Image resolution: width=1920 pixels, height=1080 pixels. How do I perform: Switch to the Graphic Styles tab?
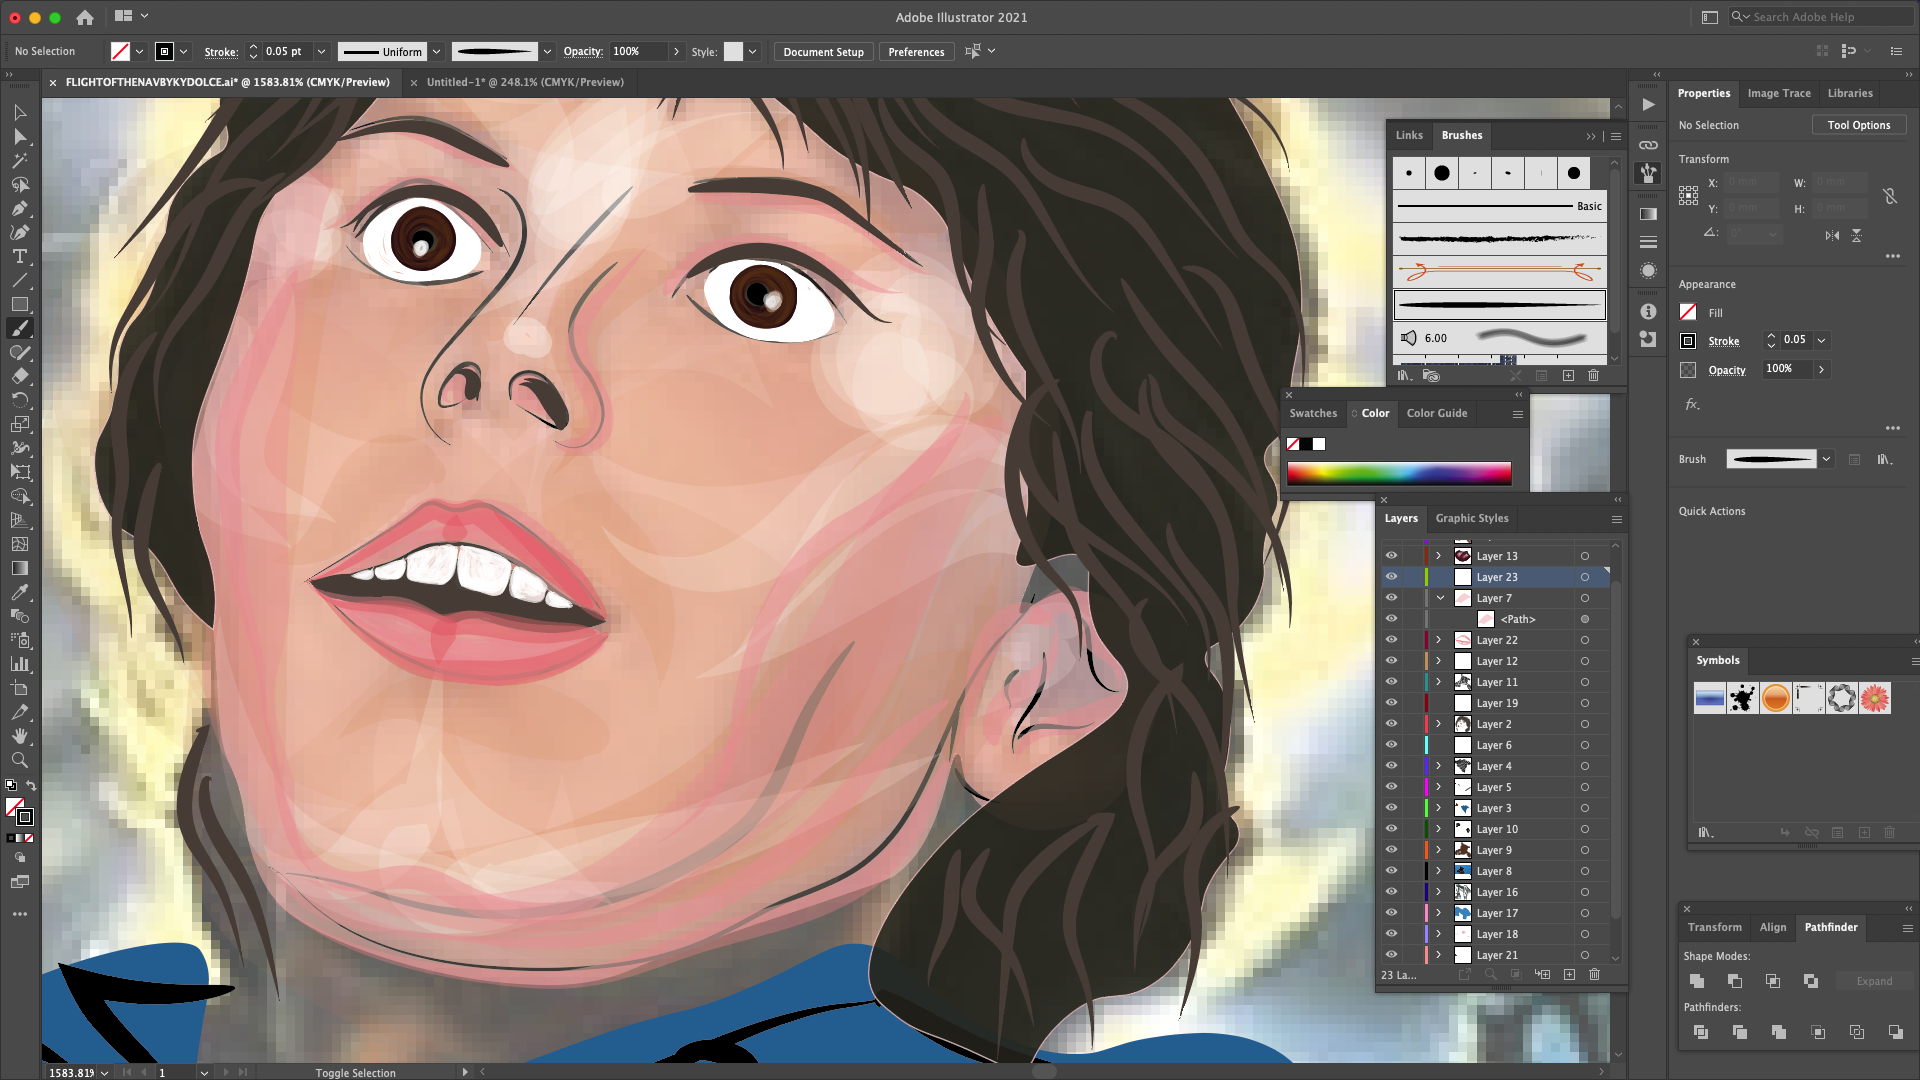point(1472,518)
